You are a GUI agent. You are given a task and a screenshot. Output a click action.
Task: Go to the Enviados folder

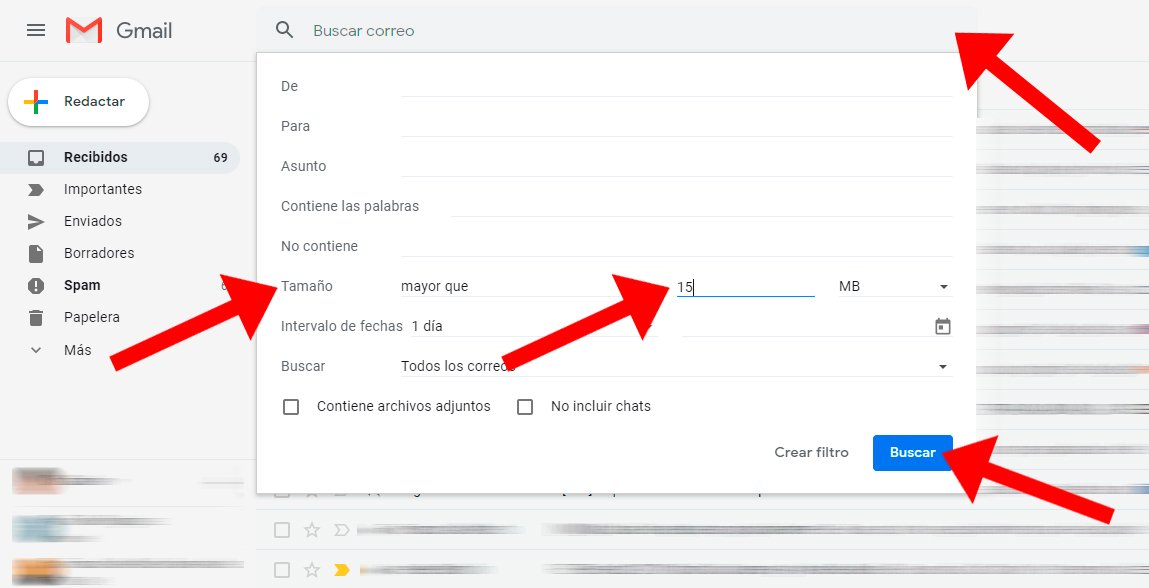point(93,221)
